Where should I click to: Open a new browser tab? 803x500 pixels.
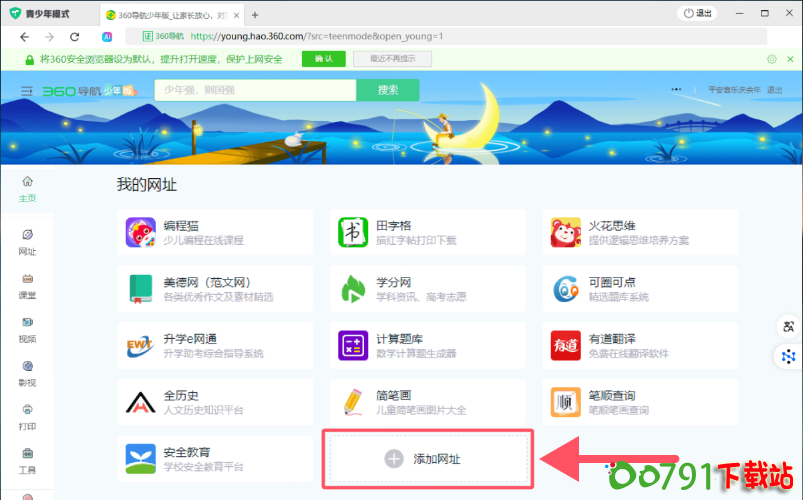(255, 14)
